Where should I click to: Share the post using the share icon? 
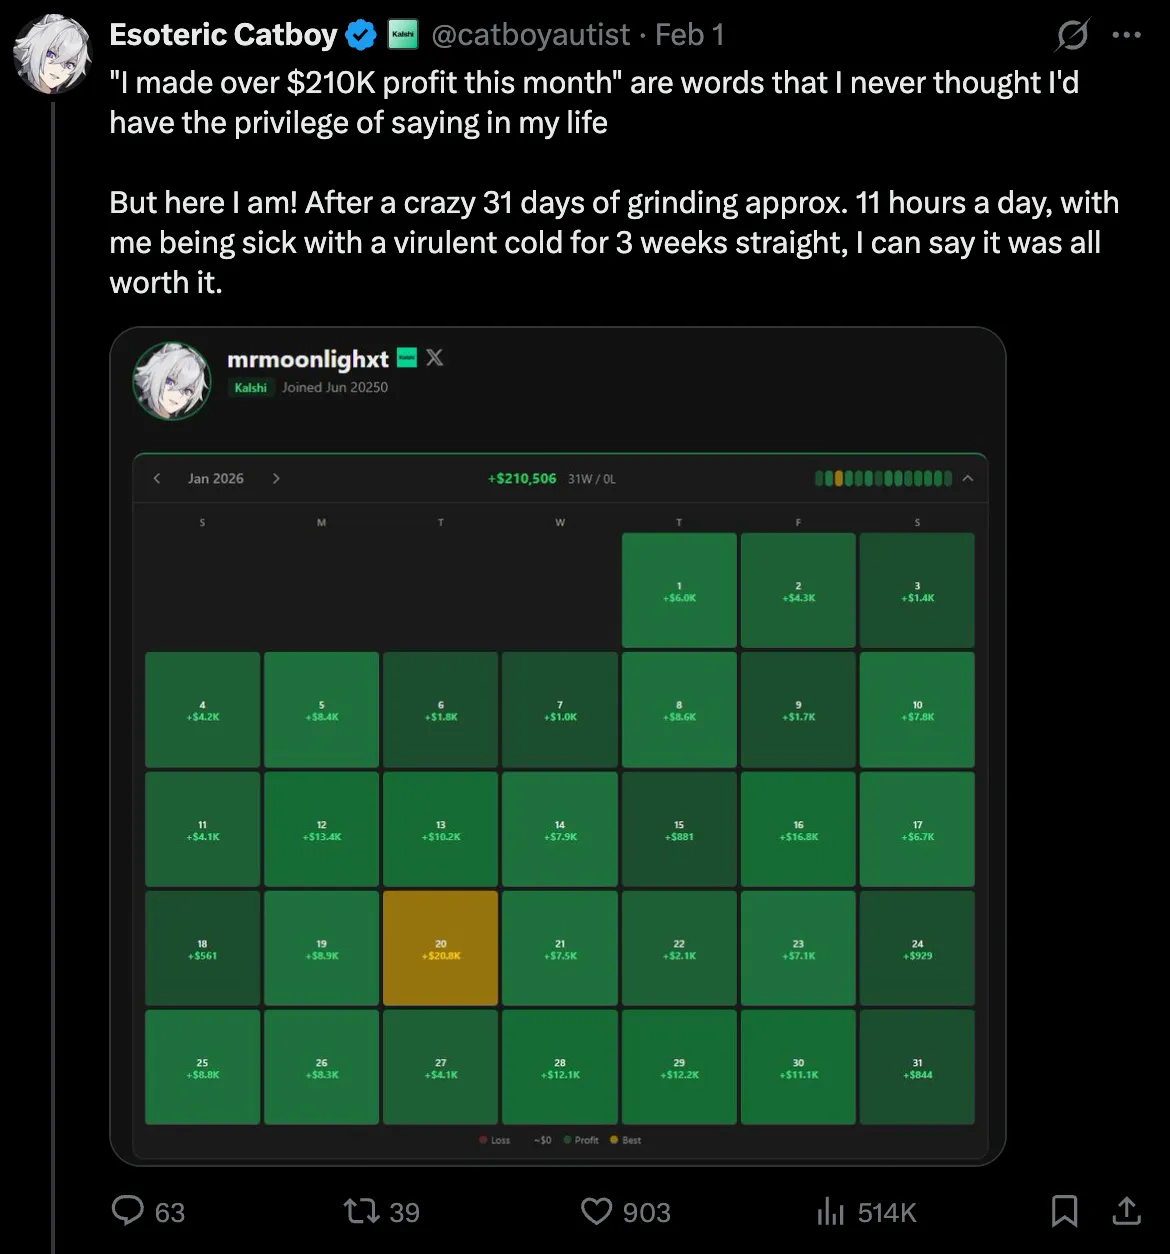(x=1125, y=1211)
